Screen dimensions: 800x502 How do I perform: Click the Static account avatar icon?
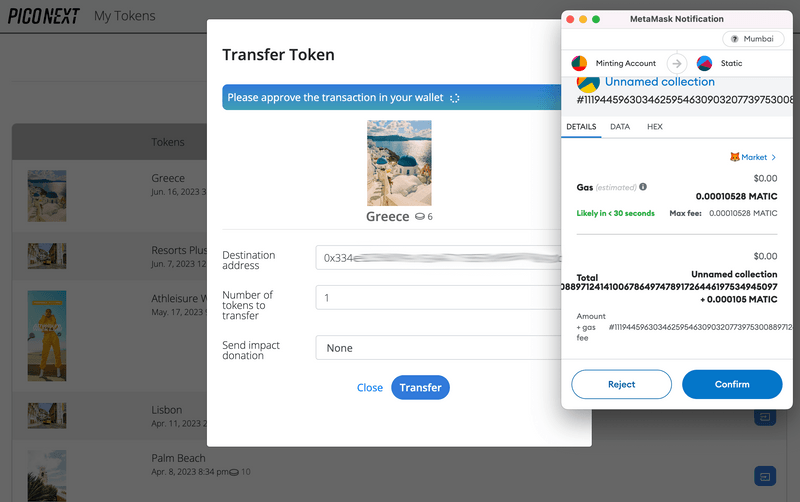click(x=704, y=63)
